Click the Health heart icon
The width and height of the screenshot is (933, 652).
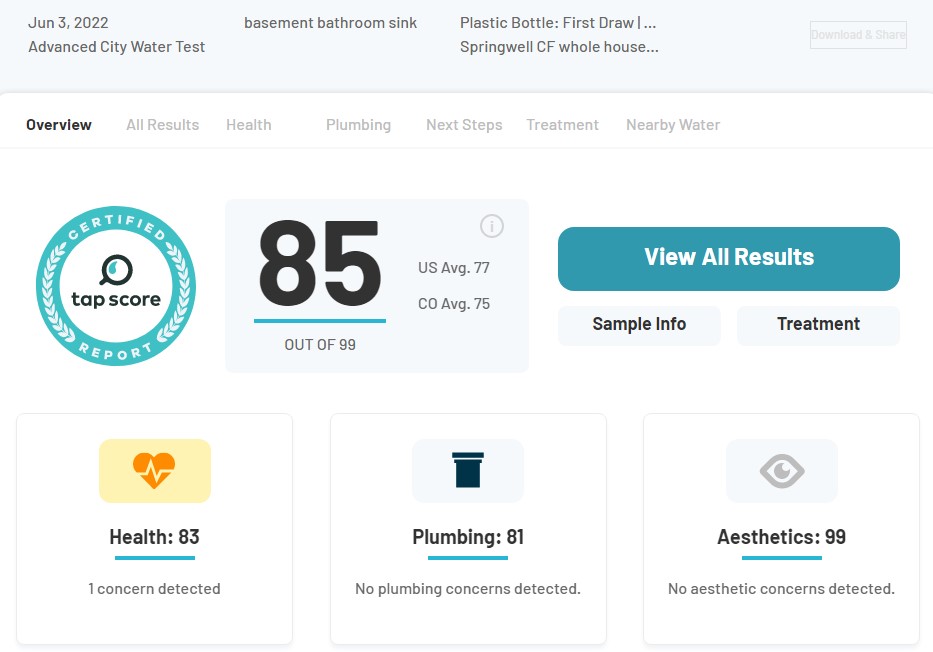tap(155, 471)
